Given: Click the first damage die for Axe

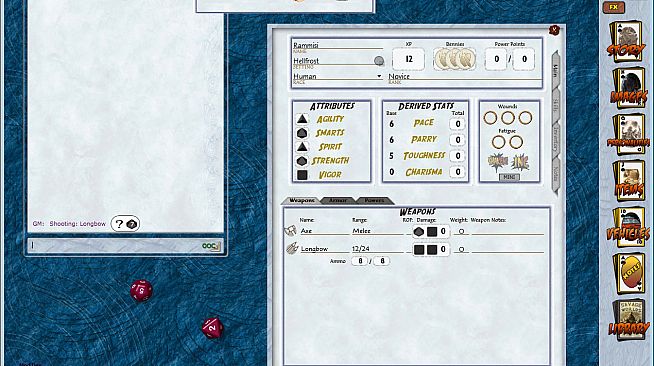Looking at the screenshot, I should [419, 231].
